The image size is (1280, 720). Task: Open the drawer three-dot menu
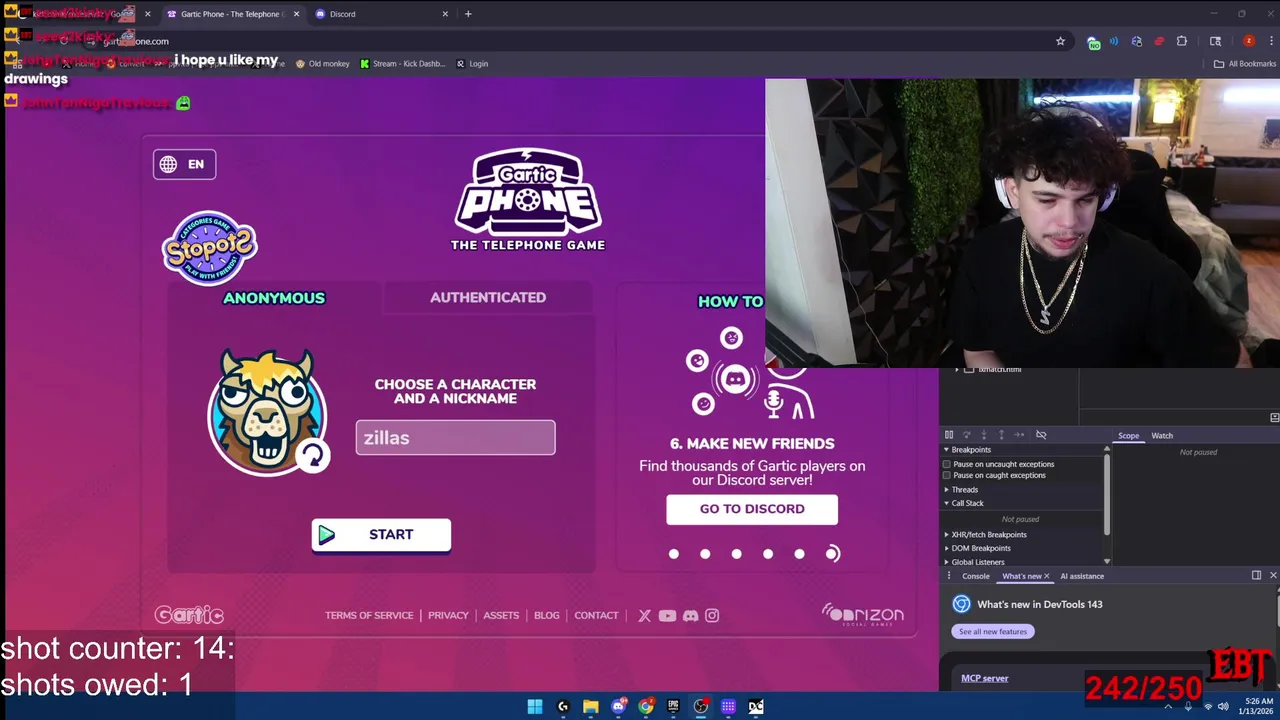tap(949, 576)
